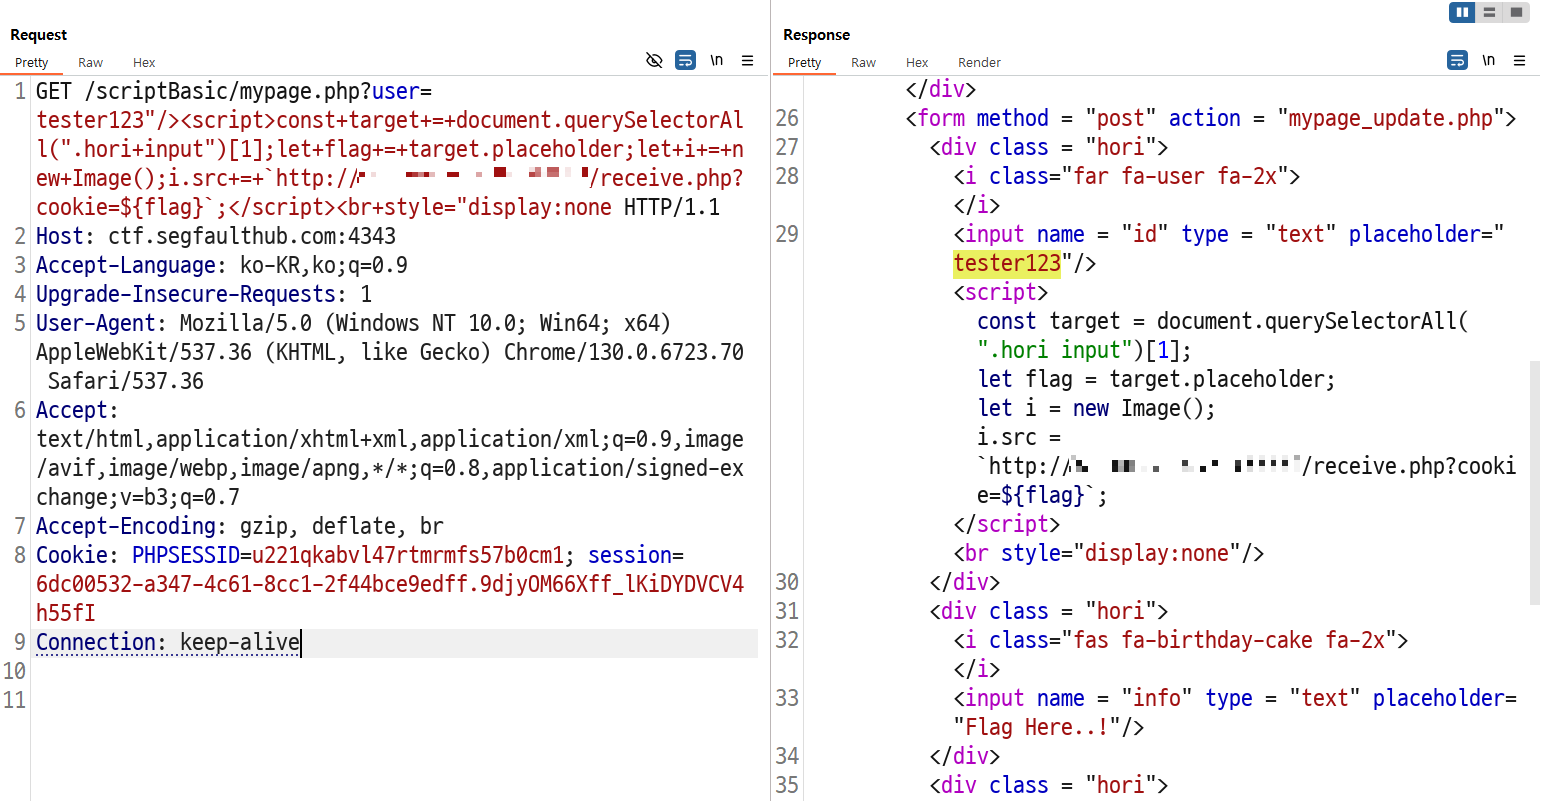Click the Accept-Language header line

tap(222, 266)
